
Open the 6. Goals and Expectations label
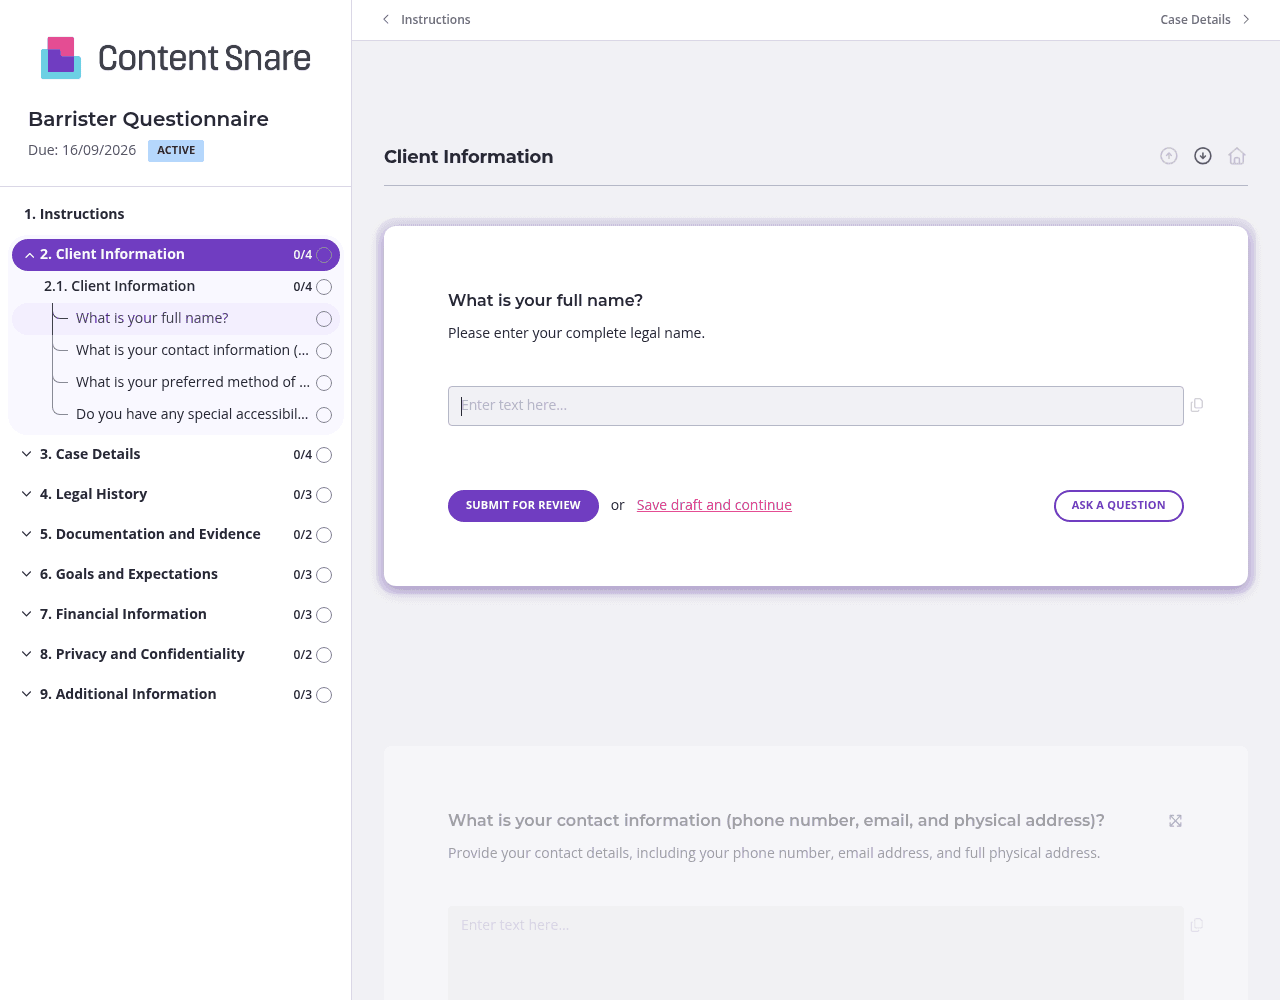[129, 574]
